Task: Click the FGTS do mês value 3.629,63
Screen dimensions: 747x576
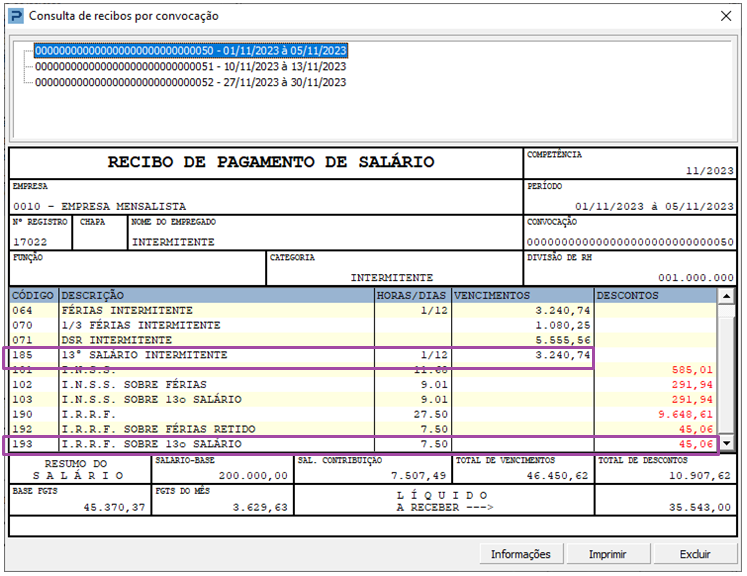Action: (x=260, y=507)
